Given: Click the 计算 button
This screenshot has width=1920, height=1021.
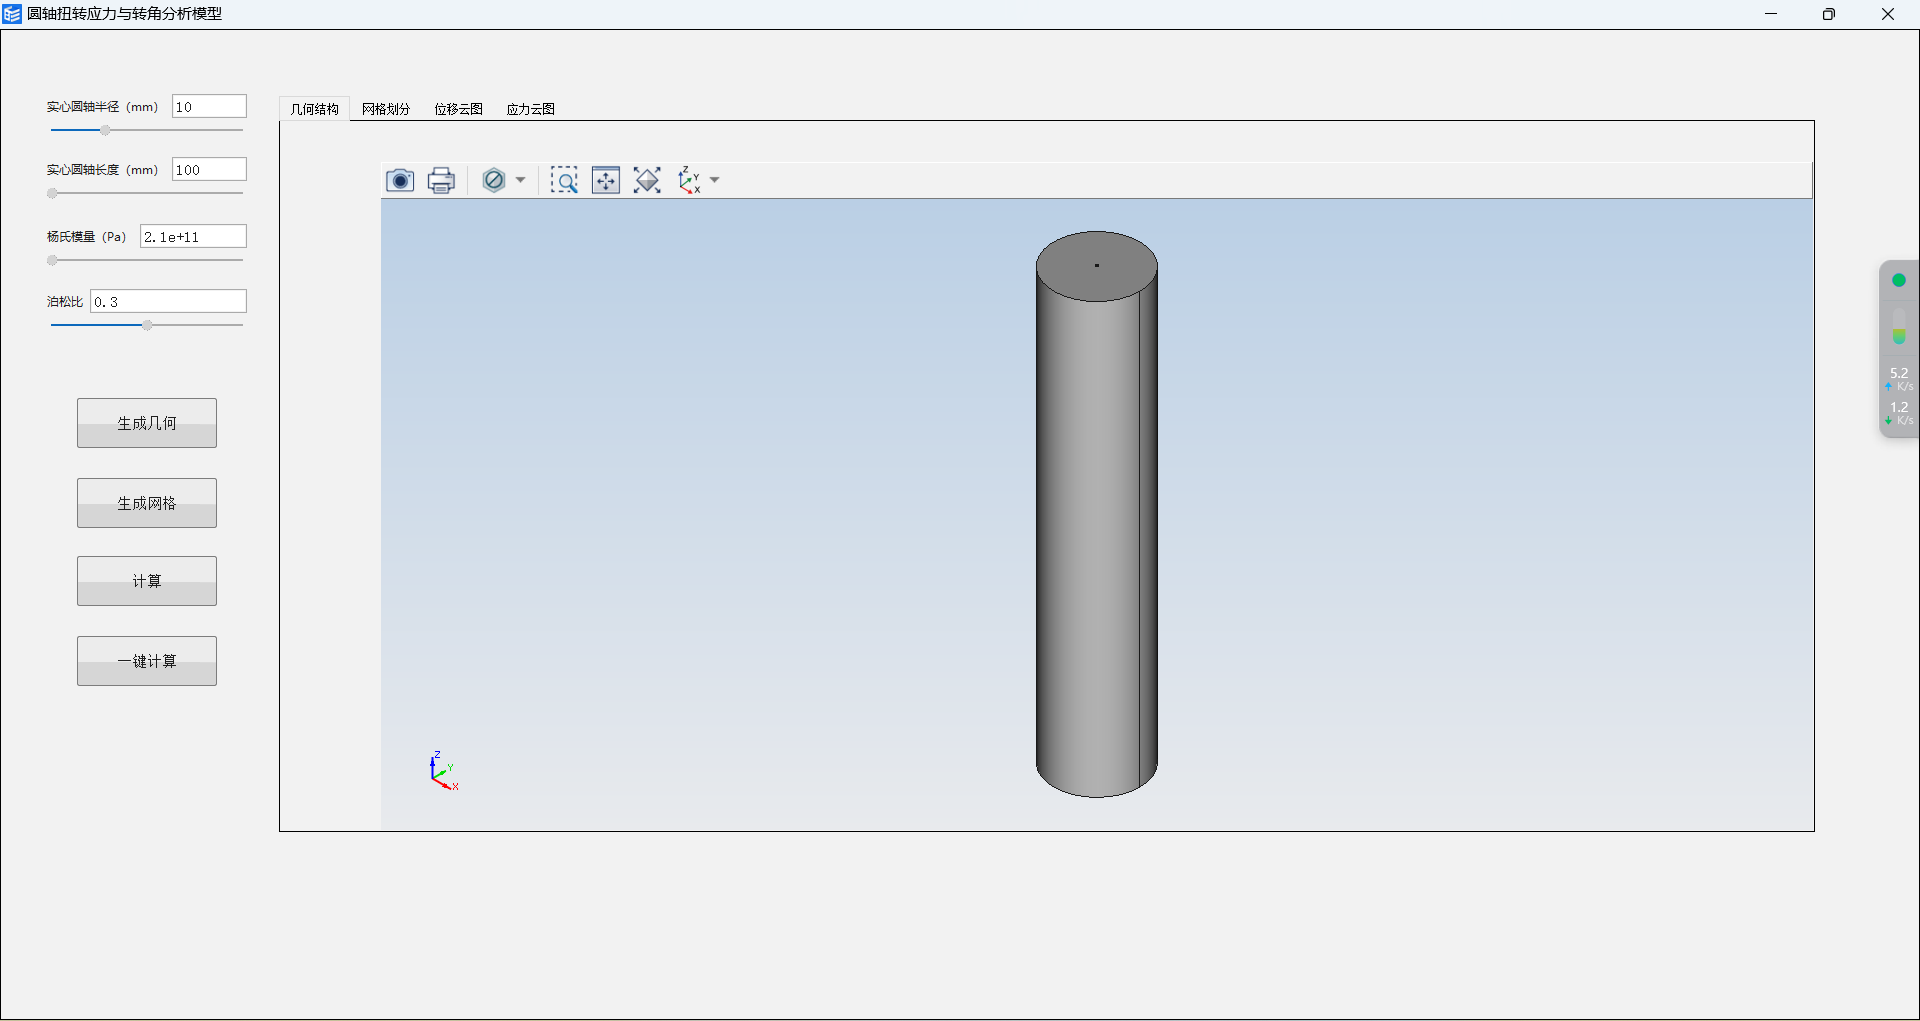Looking at the screenshot, I should (x=147, y=581).
